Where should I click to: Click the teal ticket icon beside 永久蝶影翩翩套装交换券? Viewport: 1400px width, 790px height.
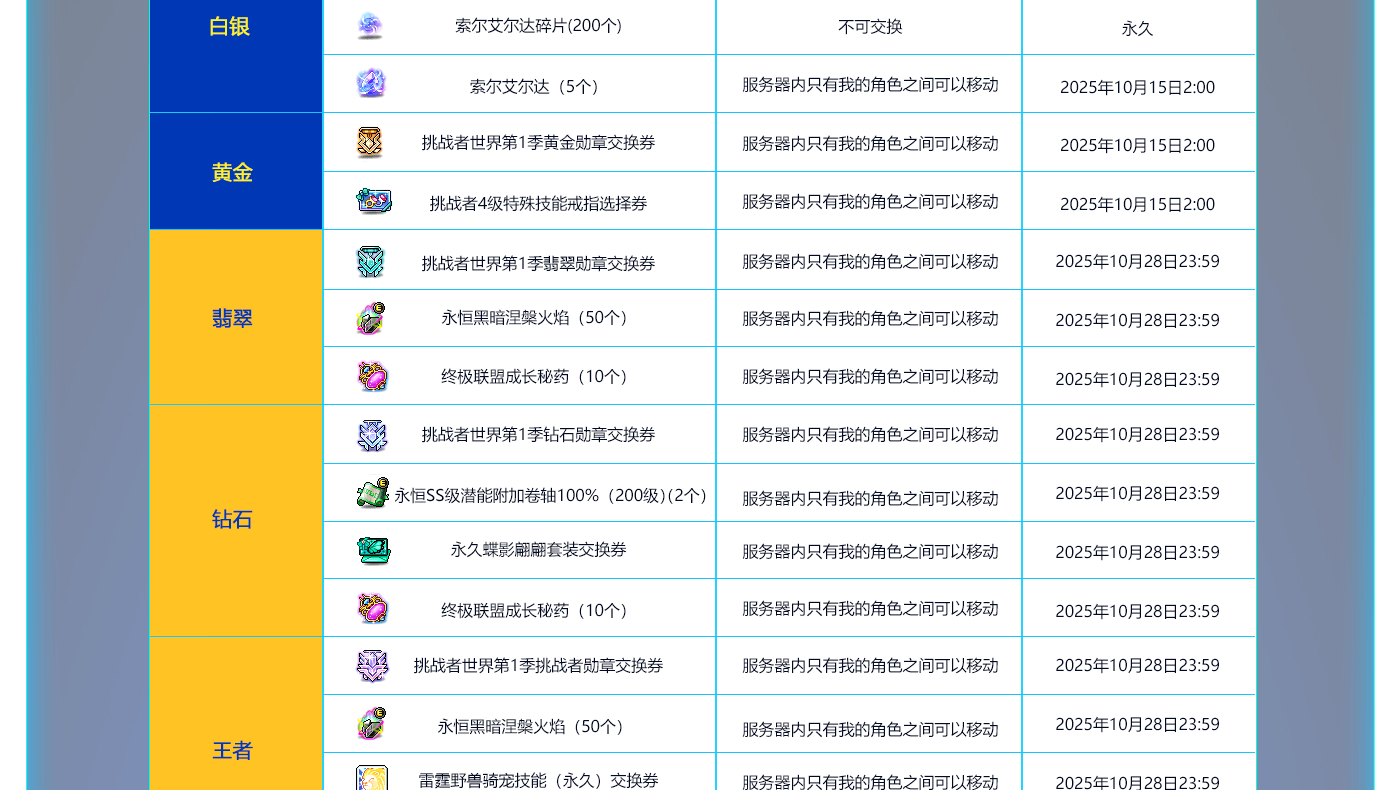coord(374,550)
